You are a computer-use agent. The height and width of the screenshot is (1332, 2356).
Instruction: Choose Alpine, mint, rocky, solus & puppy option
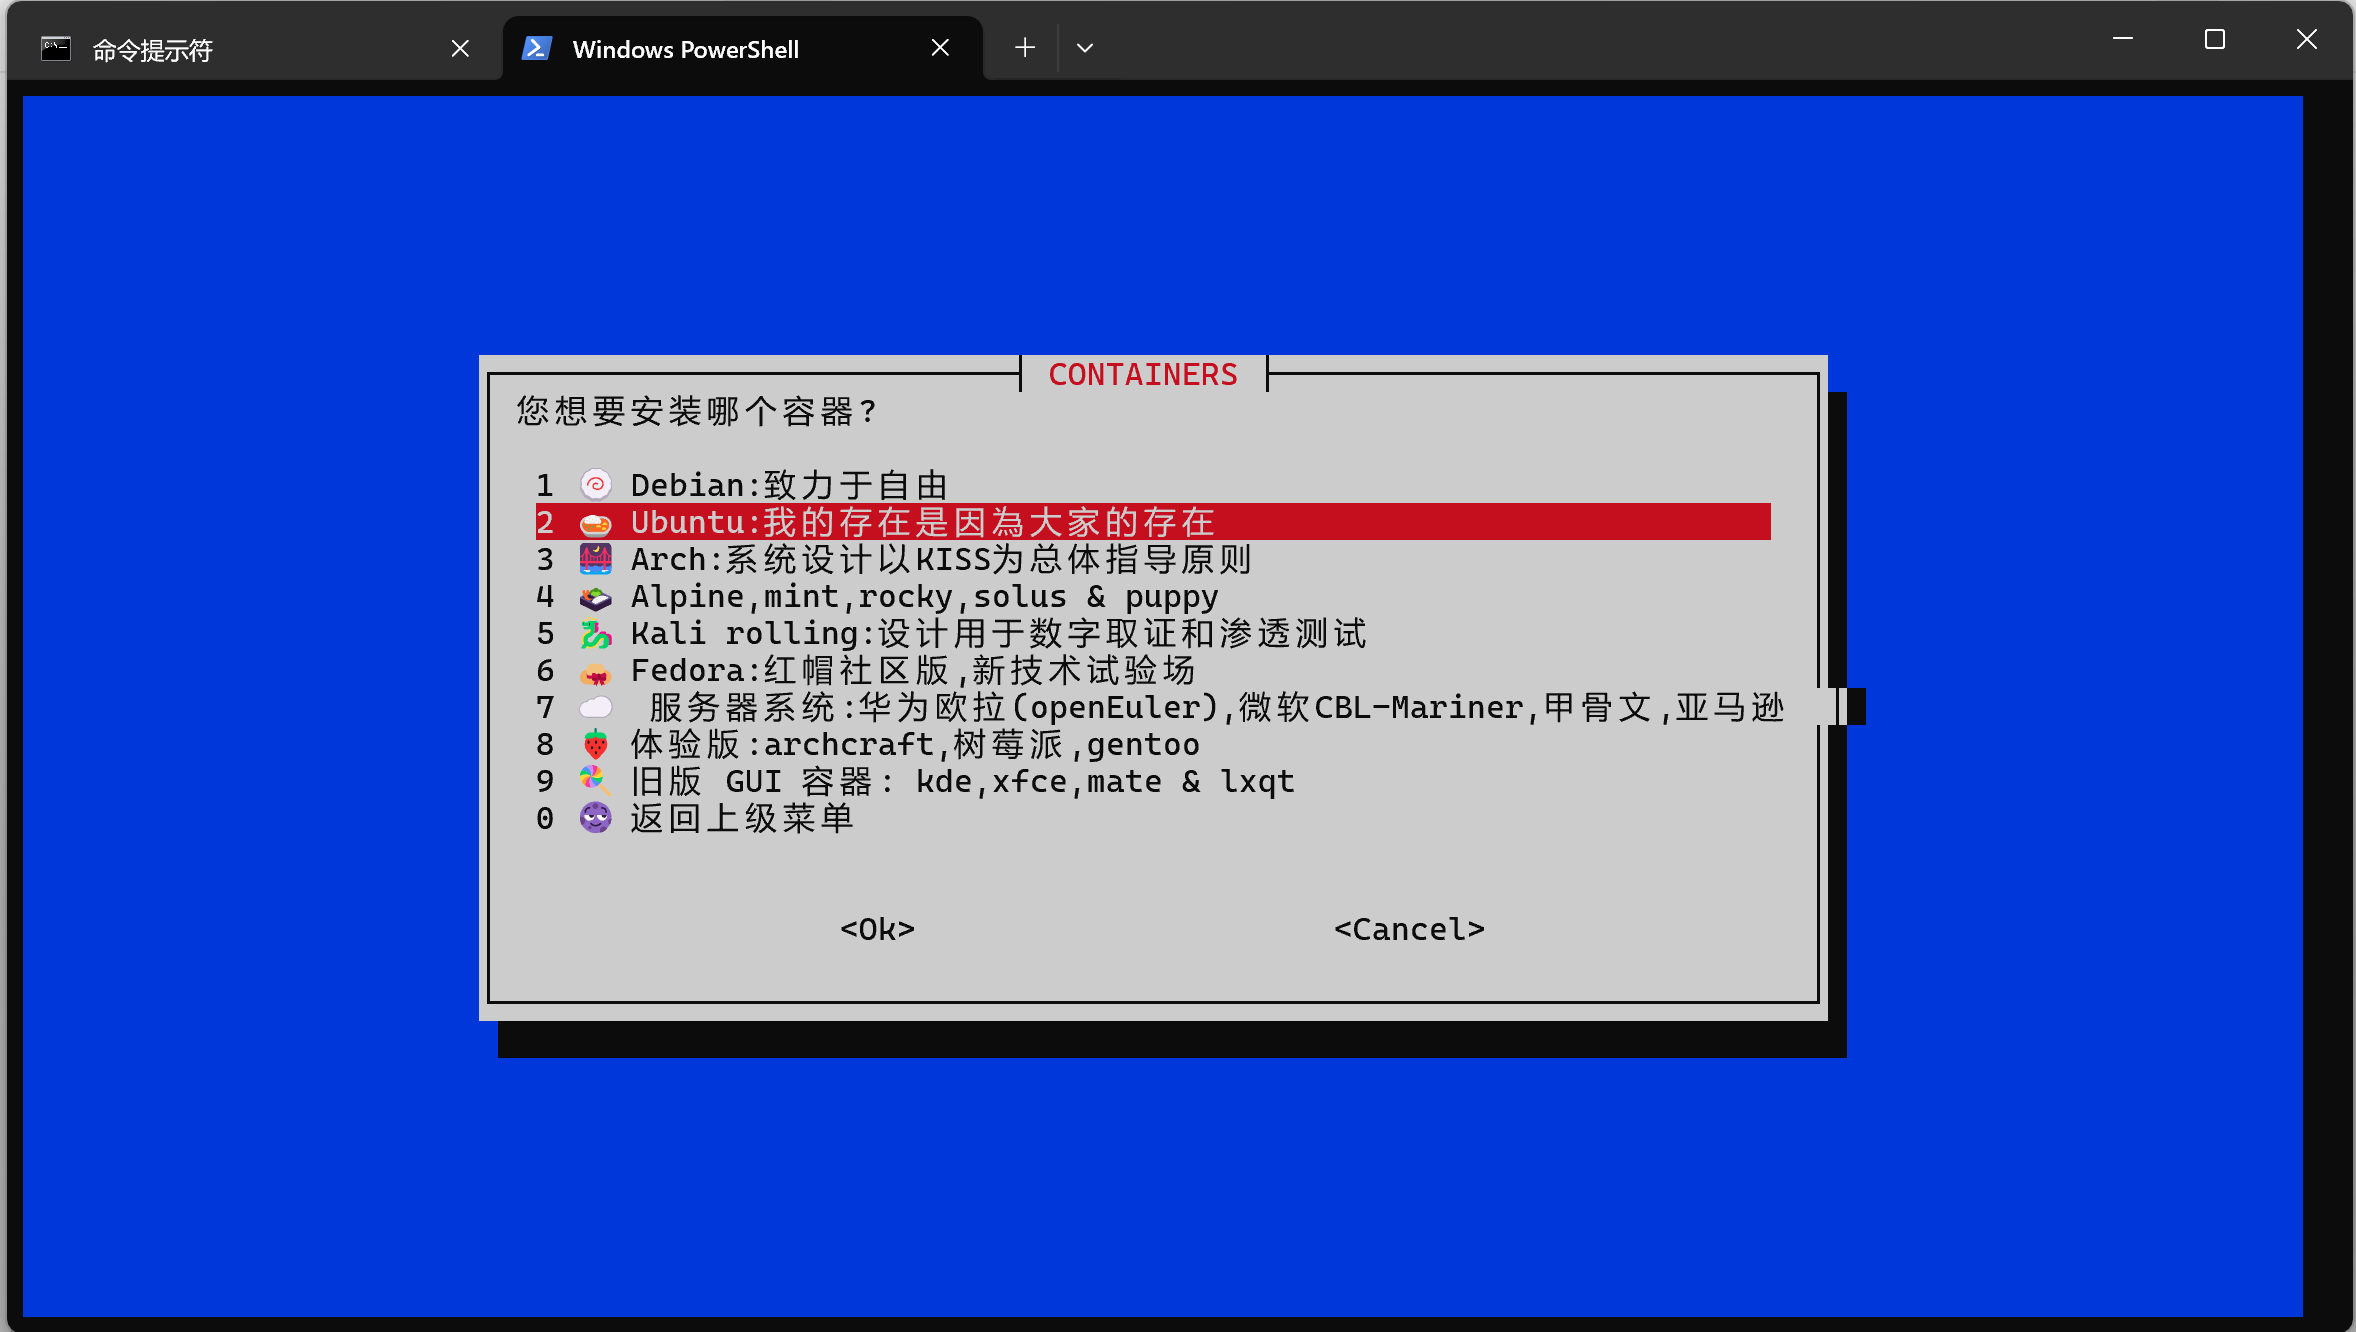pos(924,596)
